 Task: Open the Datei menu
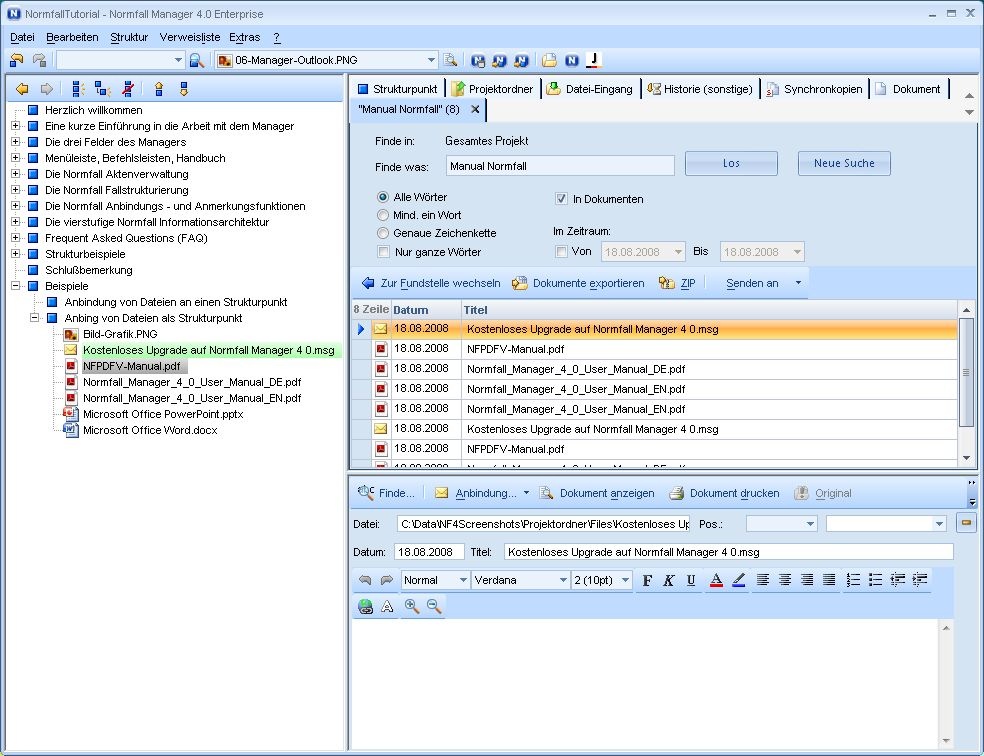(x=22, y=38)
